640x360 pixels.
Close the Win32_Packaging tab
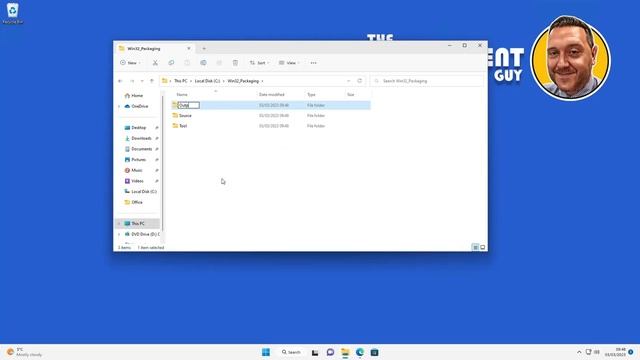click(189, 49)
